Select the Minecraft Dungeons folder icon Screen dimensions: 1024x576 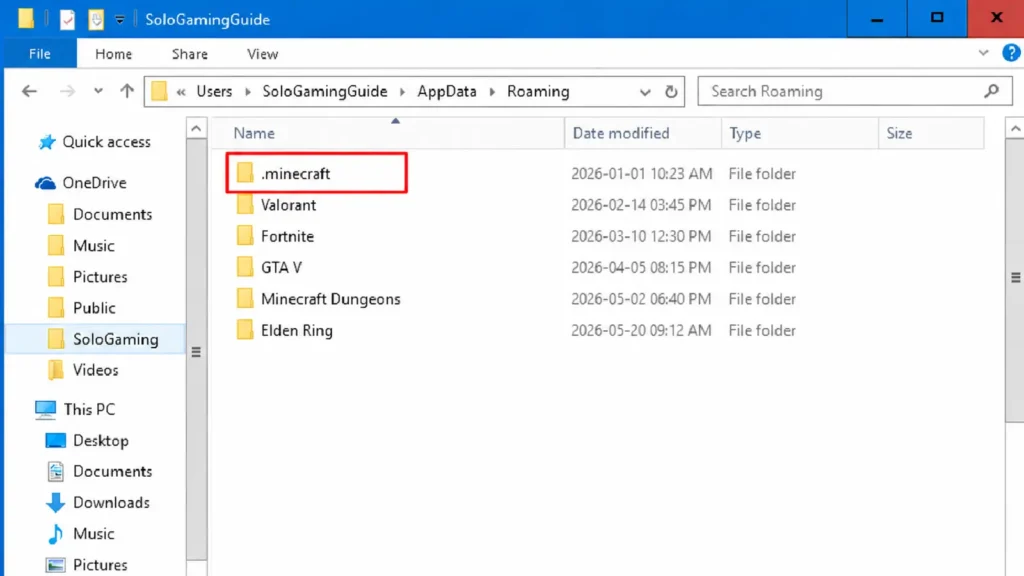[x=245, y=299]
